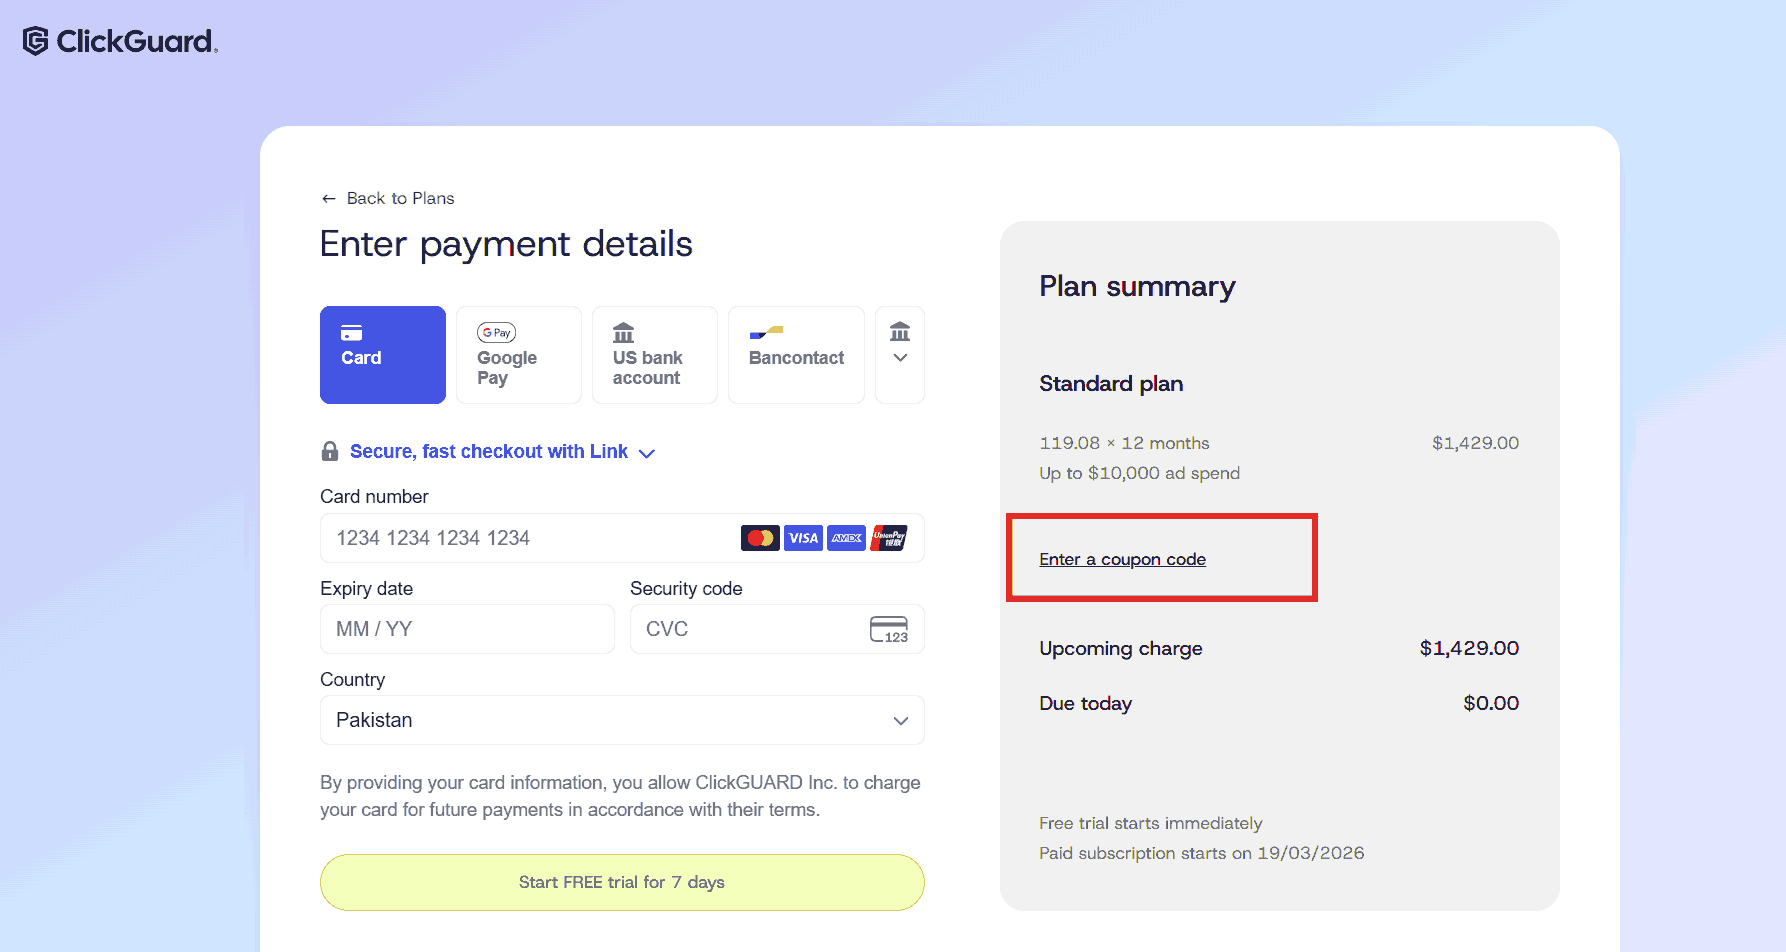Click the Mastercard logo in card field

[x=760, y=538]
